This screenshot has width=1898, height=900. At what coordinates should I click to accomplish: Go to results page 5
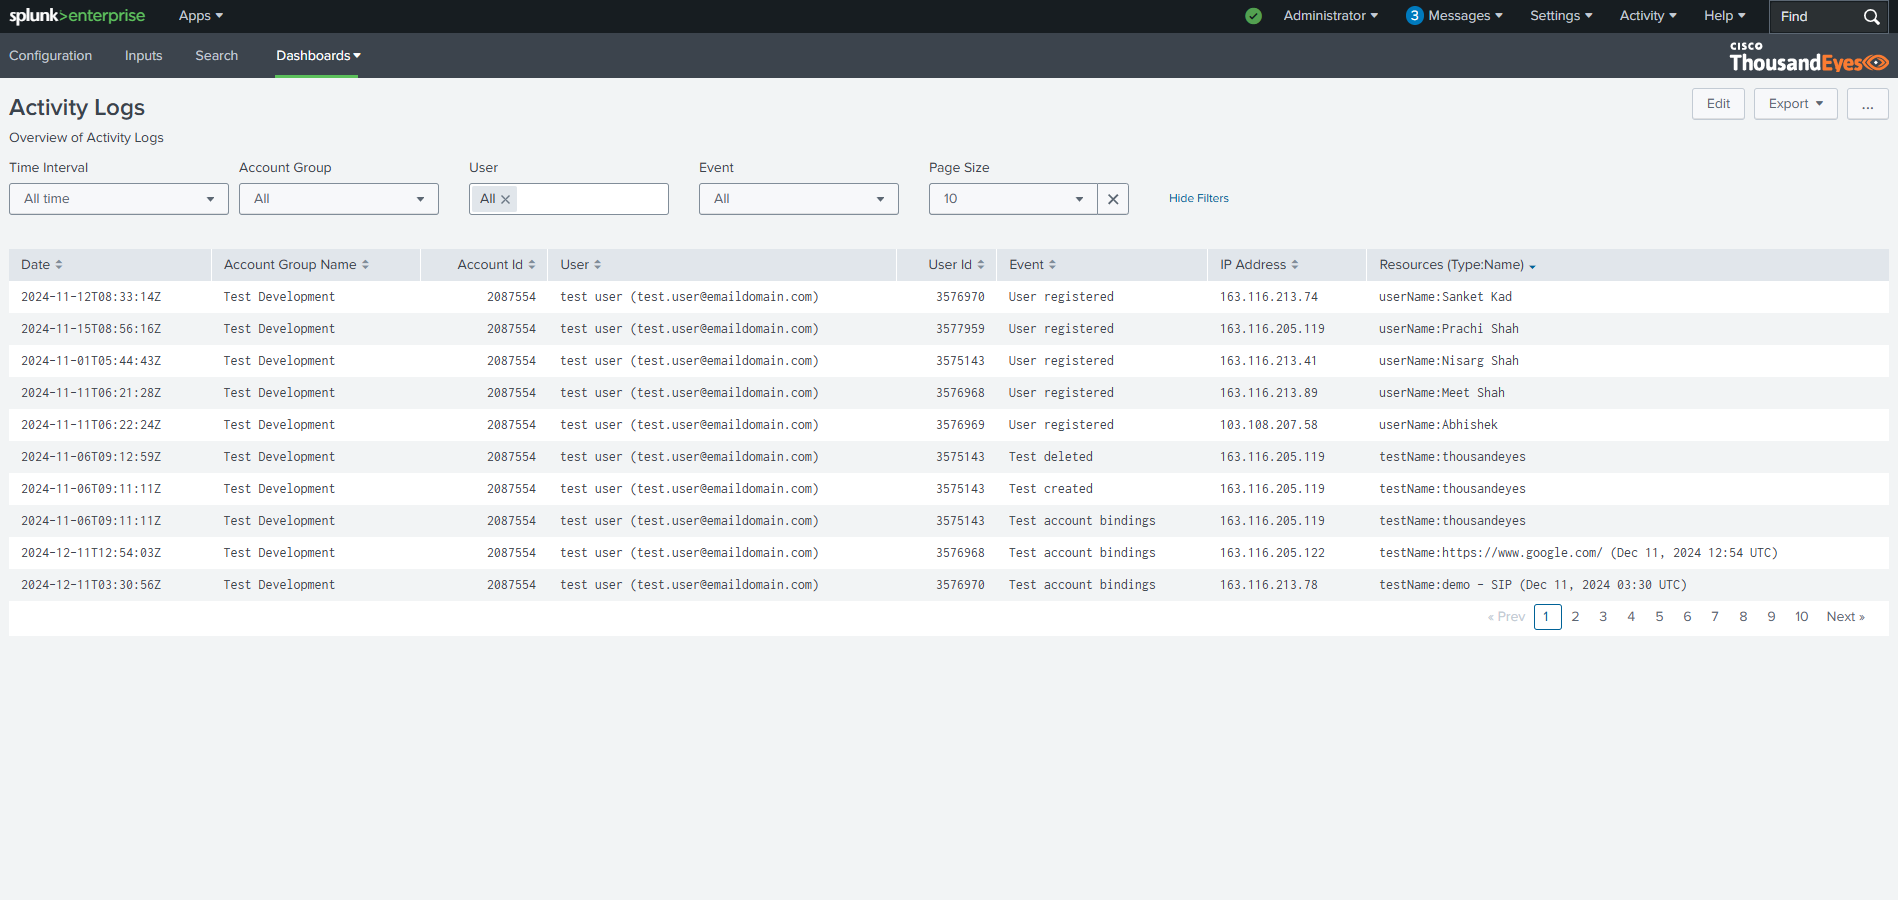1659,617
